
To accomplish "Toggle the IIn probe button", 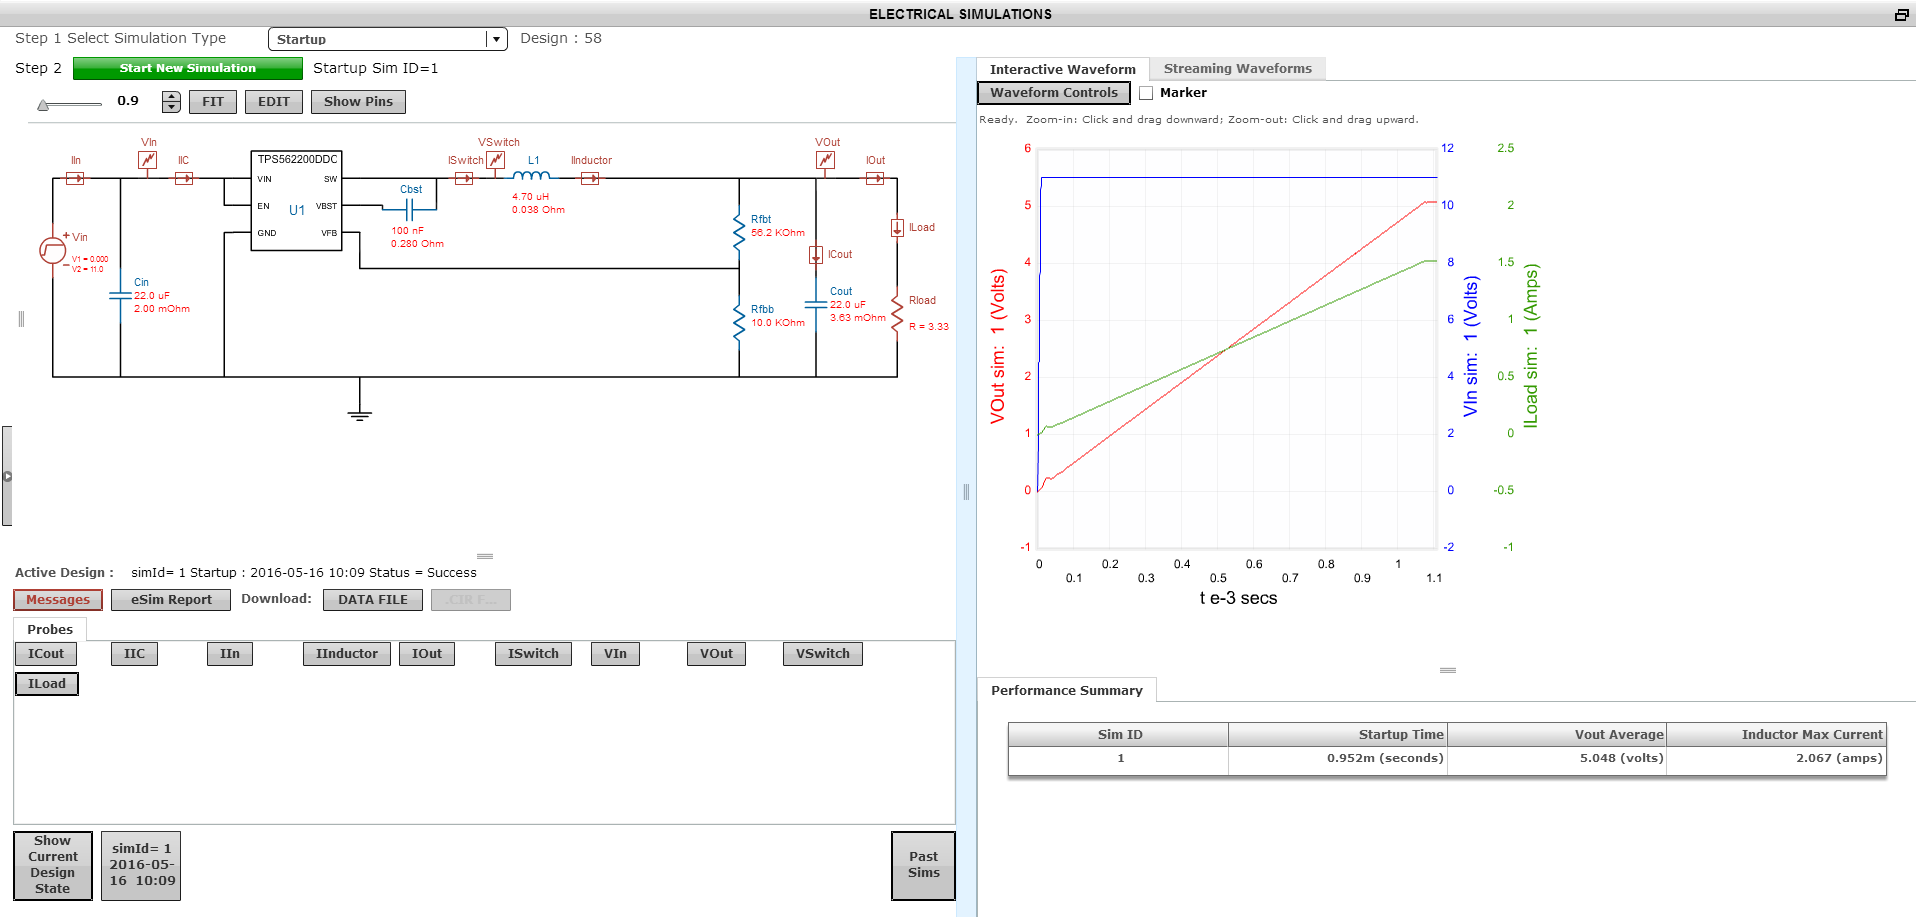I will point(230,654).
